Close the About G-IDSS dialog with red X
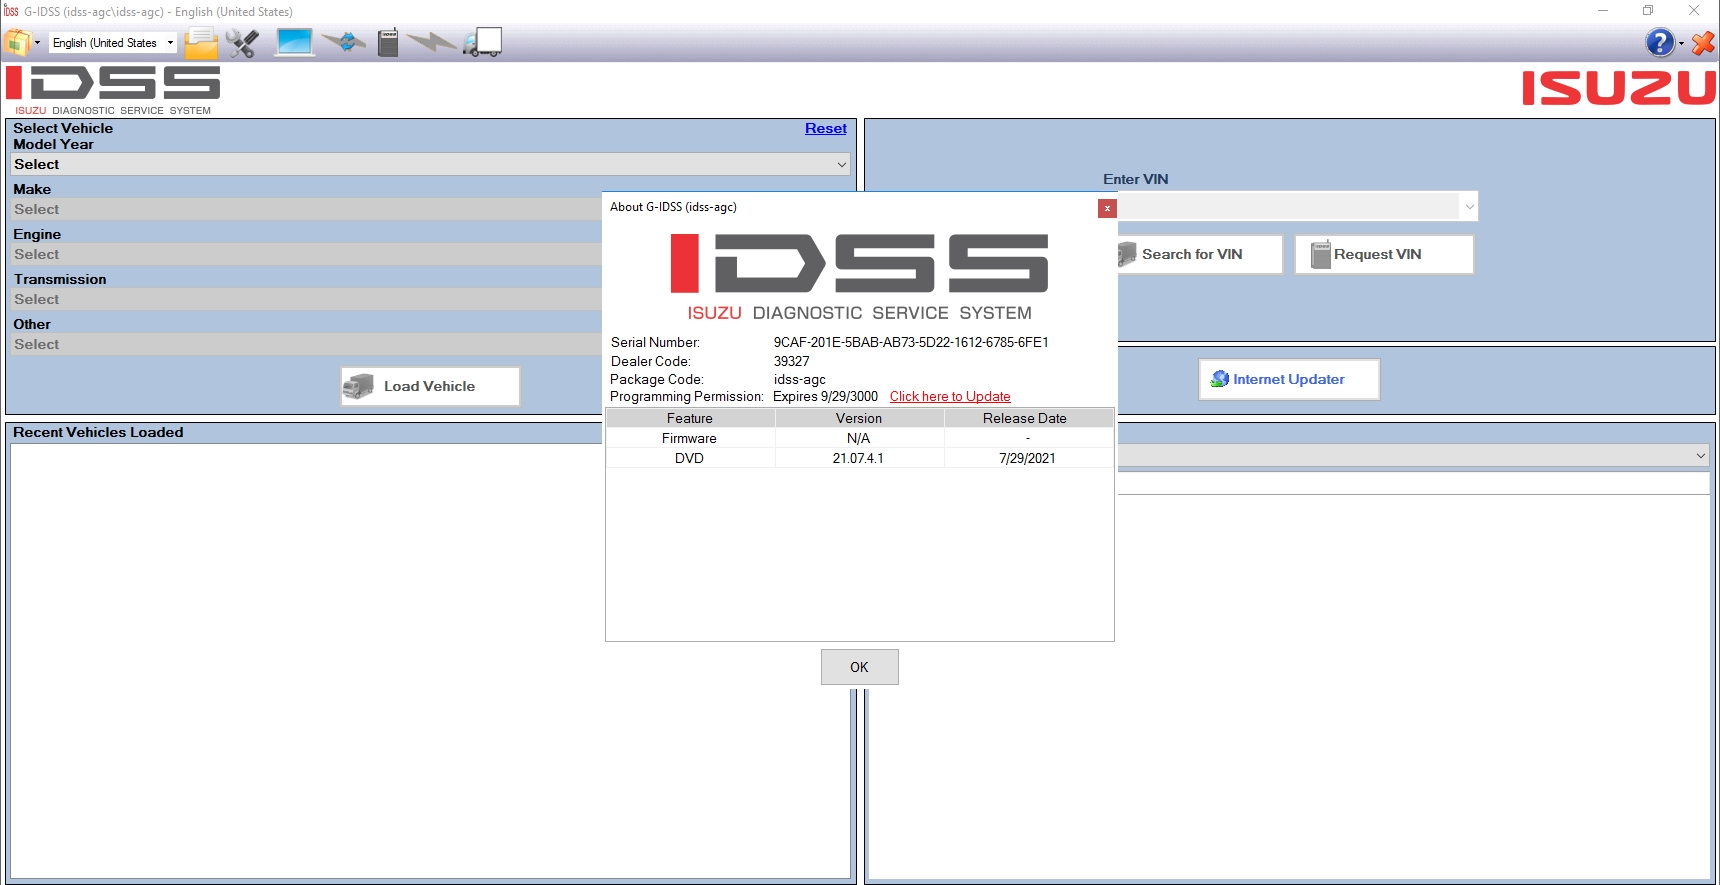The height and width of the screenshot is (885, 1720). tap(1107, 208)
